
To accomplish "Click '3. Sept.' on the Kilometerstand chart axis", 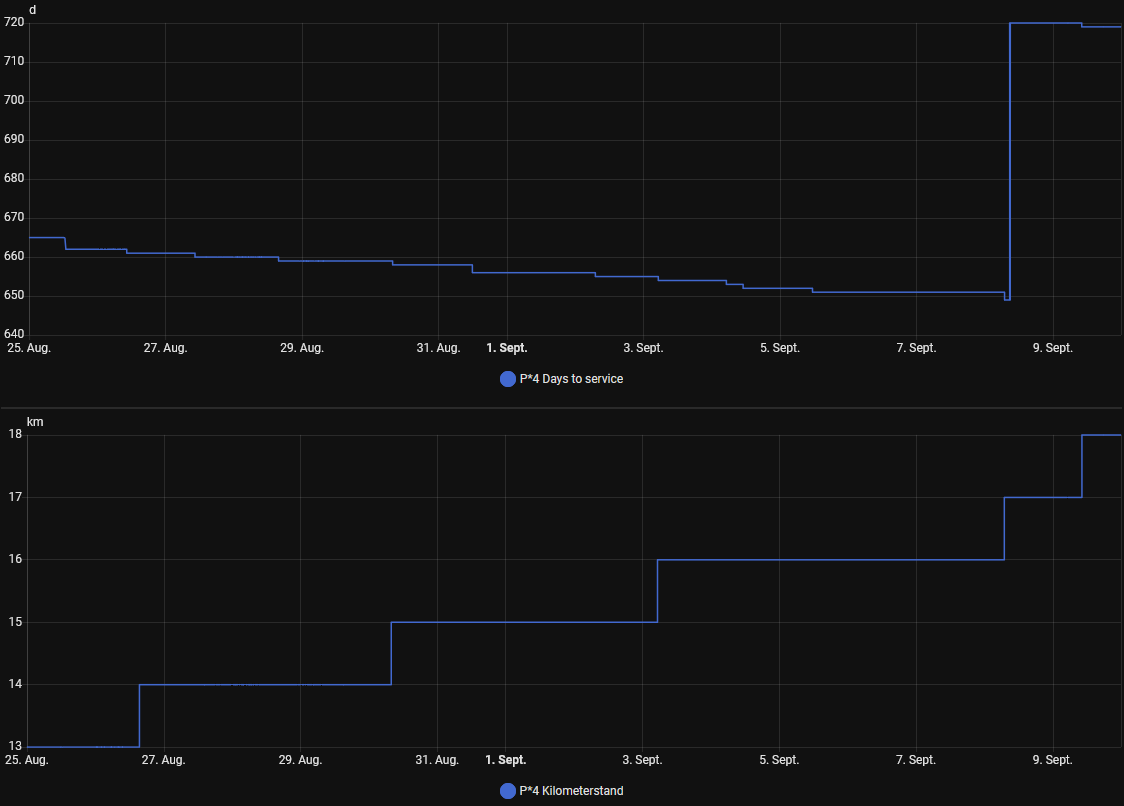I will click(642, 759).
